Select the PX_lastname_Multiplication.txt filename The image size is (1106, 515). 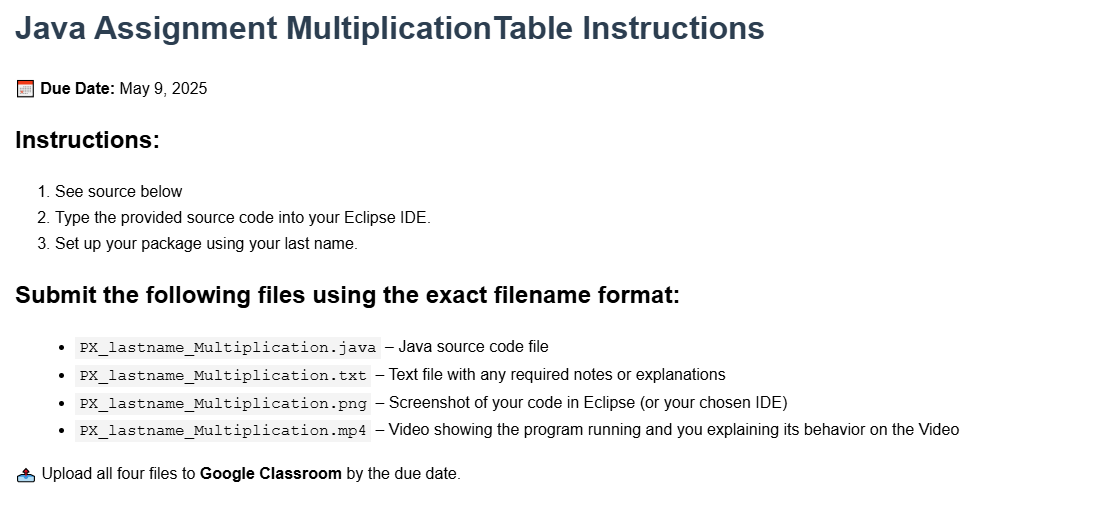point(223,375)
